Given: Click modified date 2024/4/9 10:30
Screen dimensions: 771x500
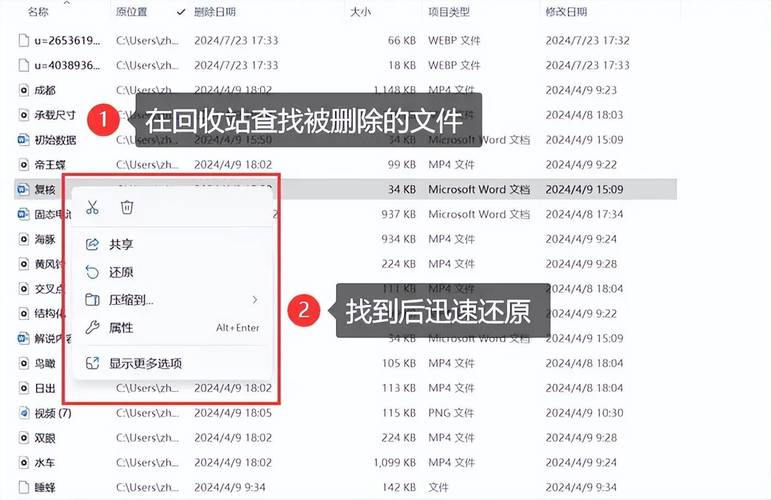Looking at the screenshot, I should 585,413.
